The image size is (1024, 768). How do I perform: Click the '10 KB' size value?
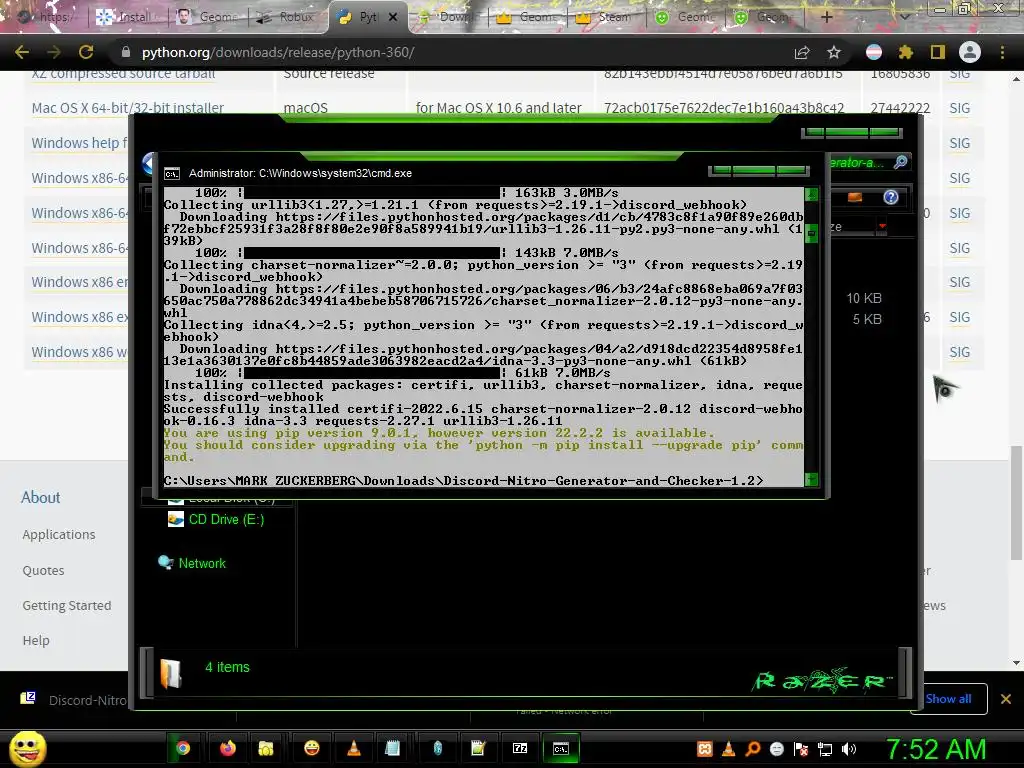pyautogui.click(x=864, y=298)
